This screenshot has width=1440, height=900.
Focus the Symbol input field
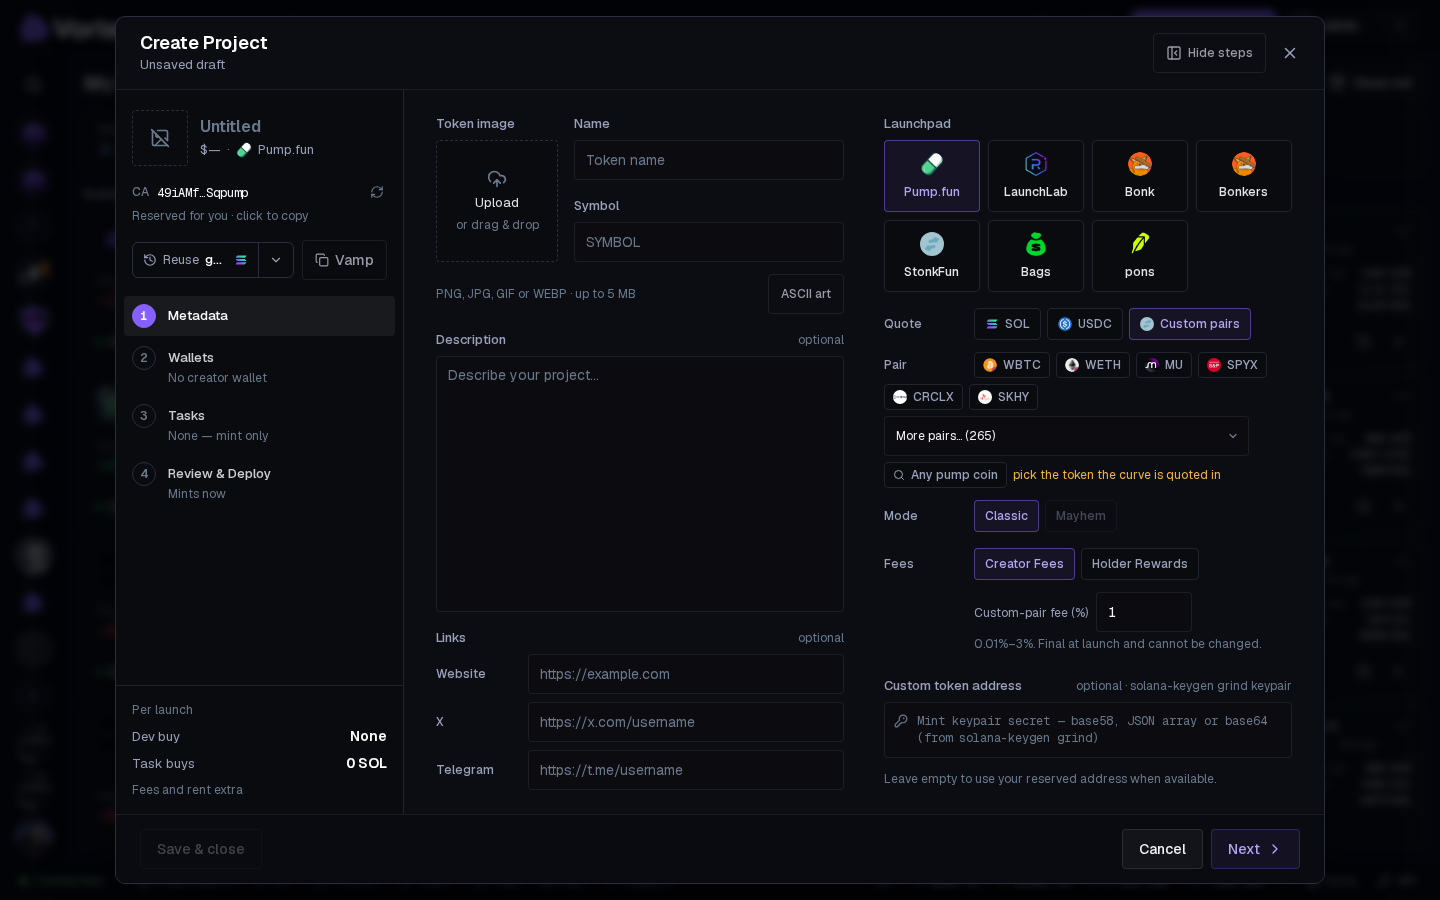pos(709,242)
